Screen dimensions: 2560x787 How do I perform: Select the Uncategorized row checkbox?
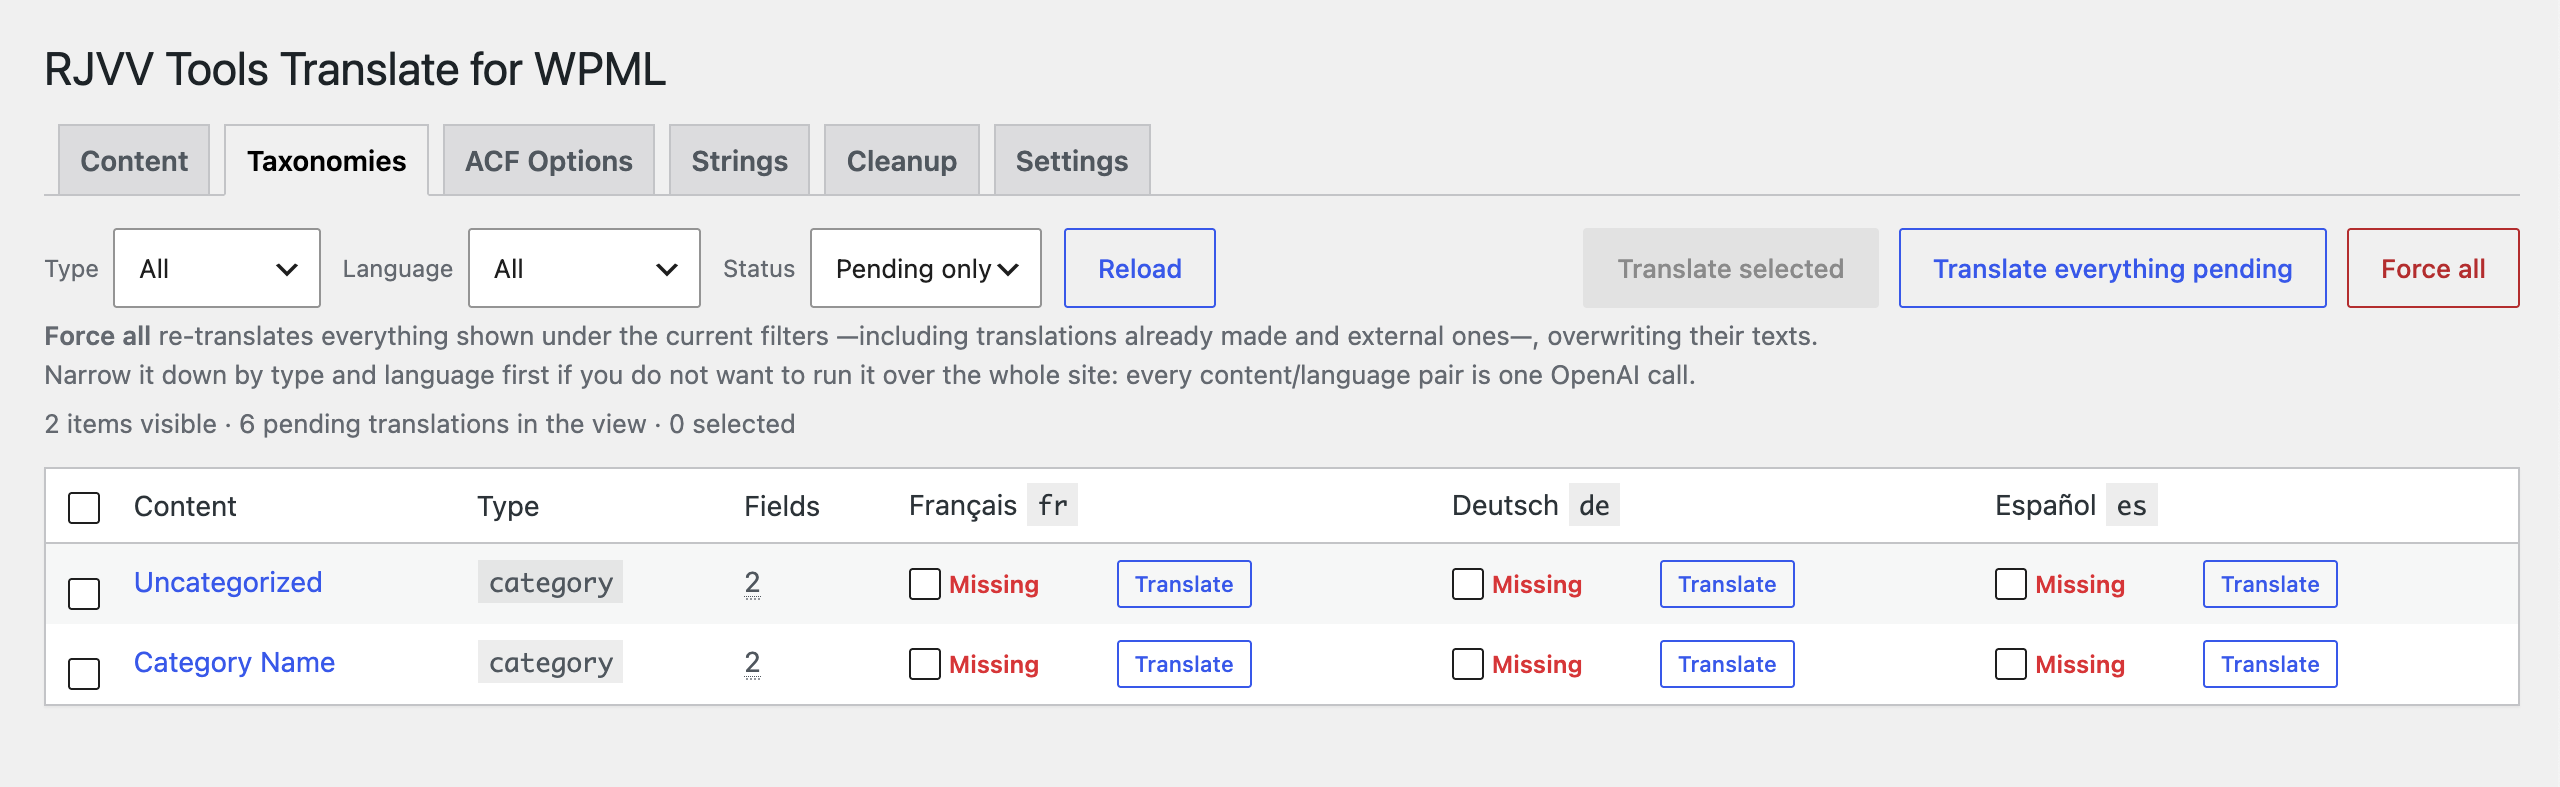click(x=84, y=593)
